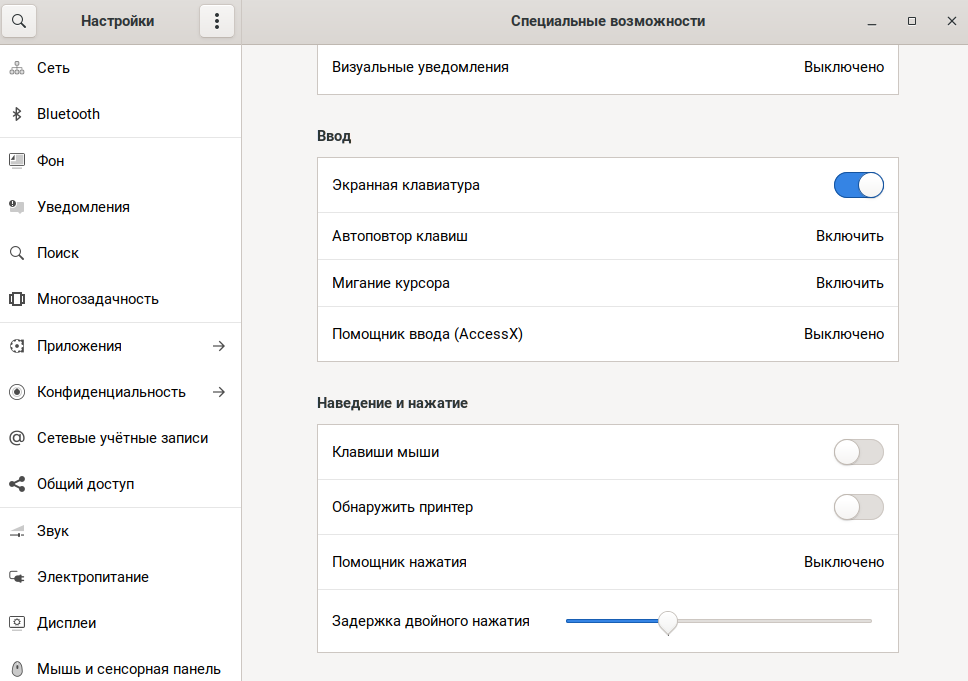Click the Дисплеи monitor icon
Viewport: 968px width, 681px height.
(16, 623)
